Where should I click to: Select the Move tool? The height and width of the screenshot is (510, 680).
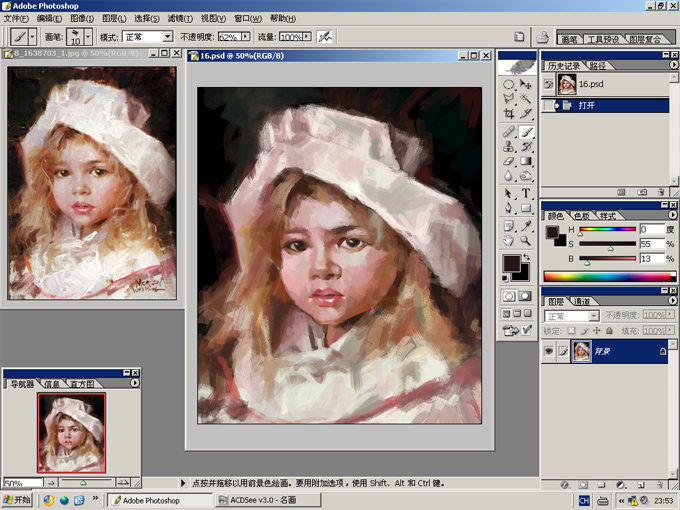[525, 85]
